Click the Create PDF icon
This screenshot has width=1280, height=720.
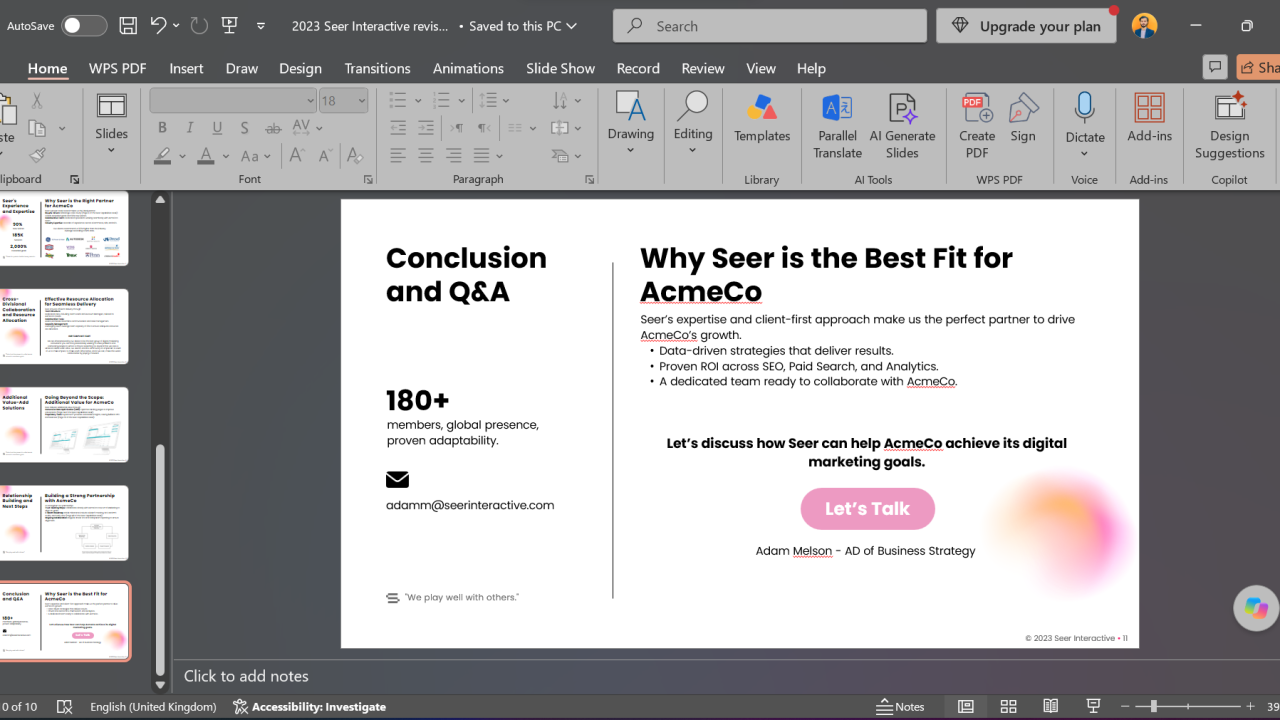point(977,108)
